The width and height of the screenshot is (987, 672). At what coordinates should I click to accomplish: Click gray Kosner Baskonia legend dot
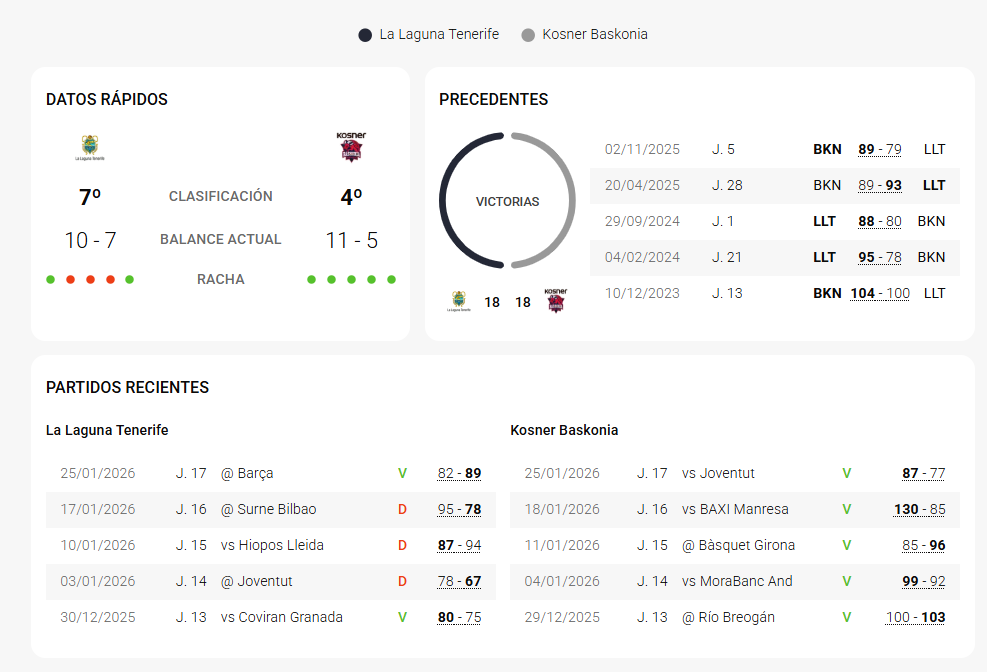point(528,35)
